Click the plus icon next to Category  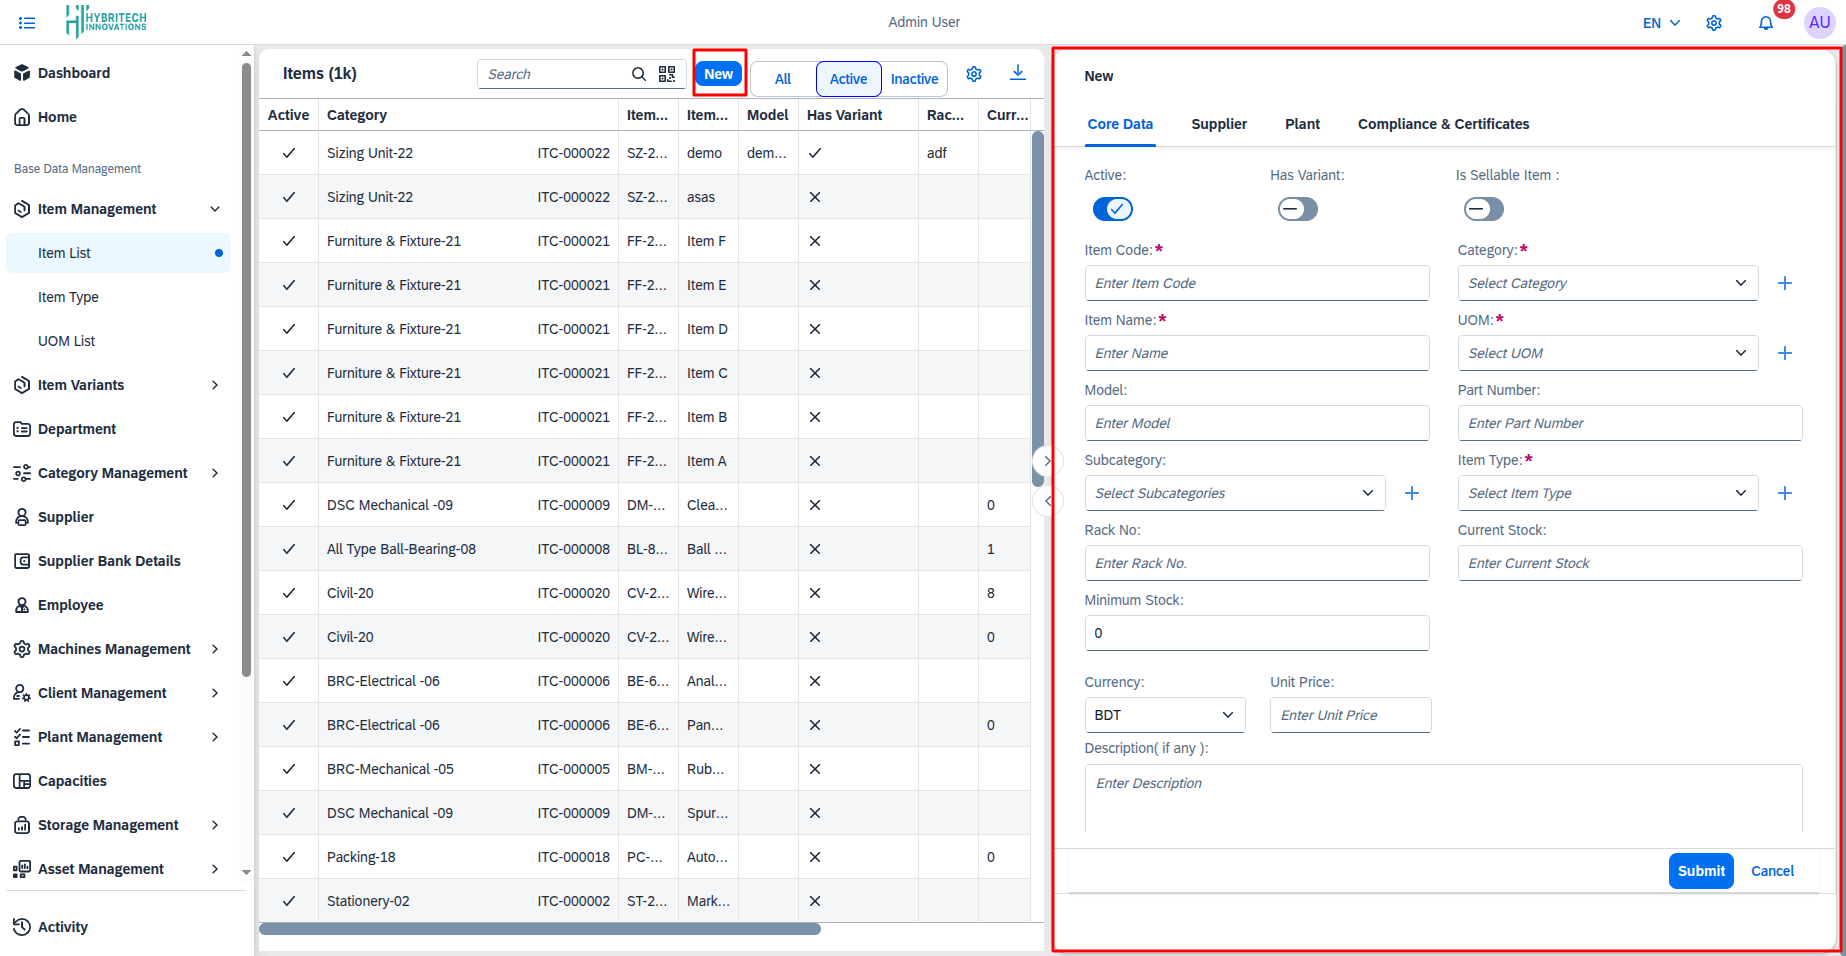[x=1784, y=283]
